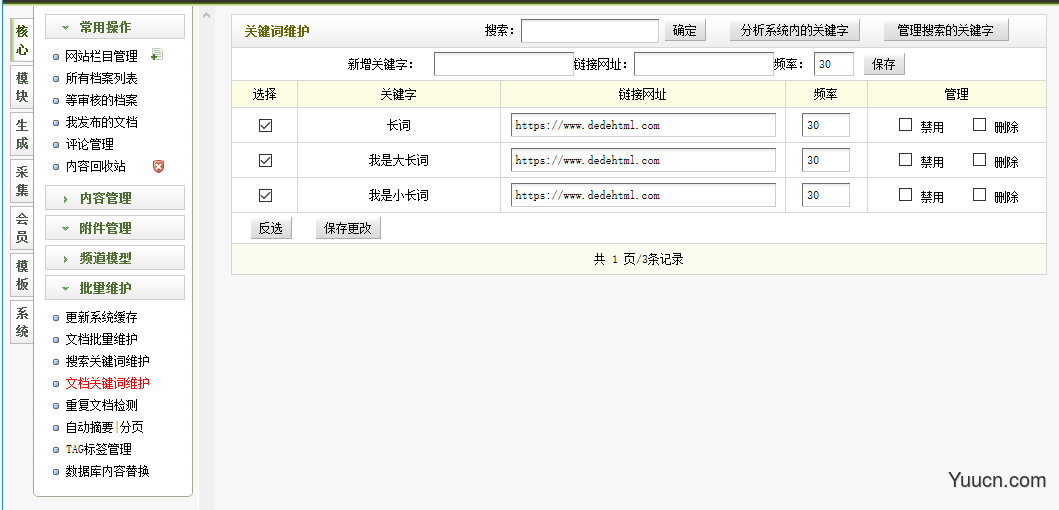
Task: Focus the 搜索 text field
Action: click(x=589, y=31)
